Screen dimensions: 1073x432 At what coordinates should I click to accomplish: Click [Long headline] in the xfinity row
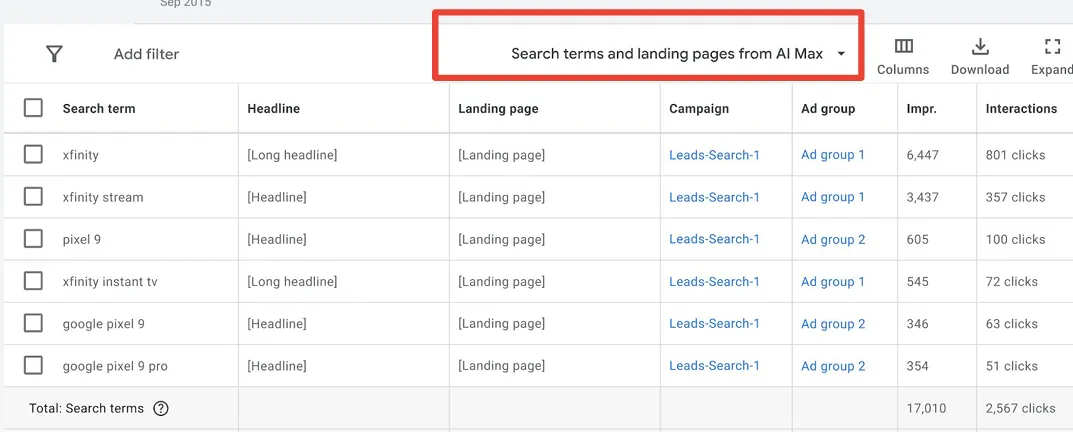coord(292,155)
